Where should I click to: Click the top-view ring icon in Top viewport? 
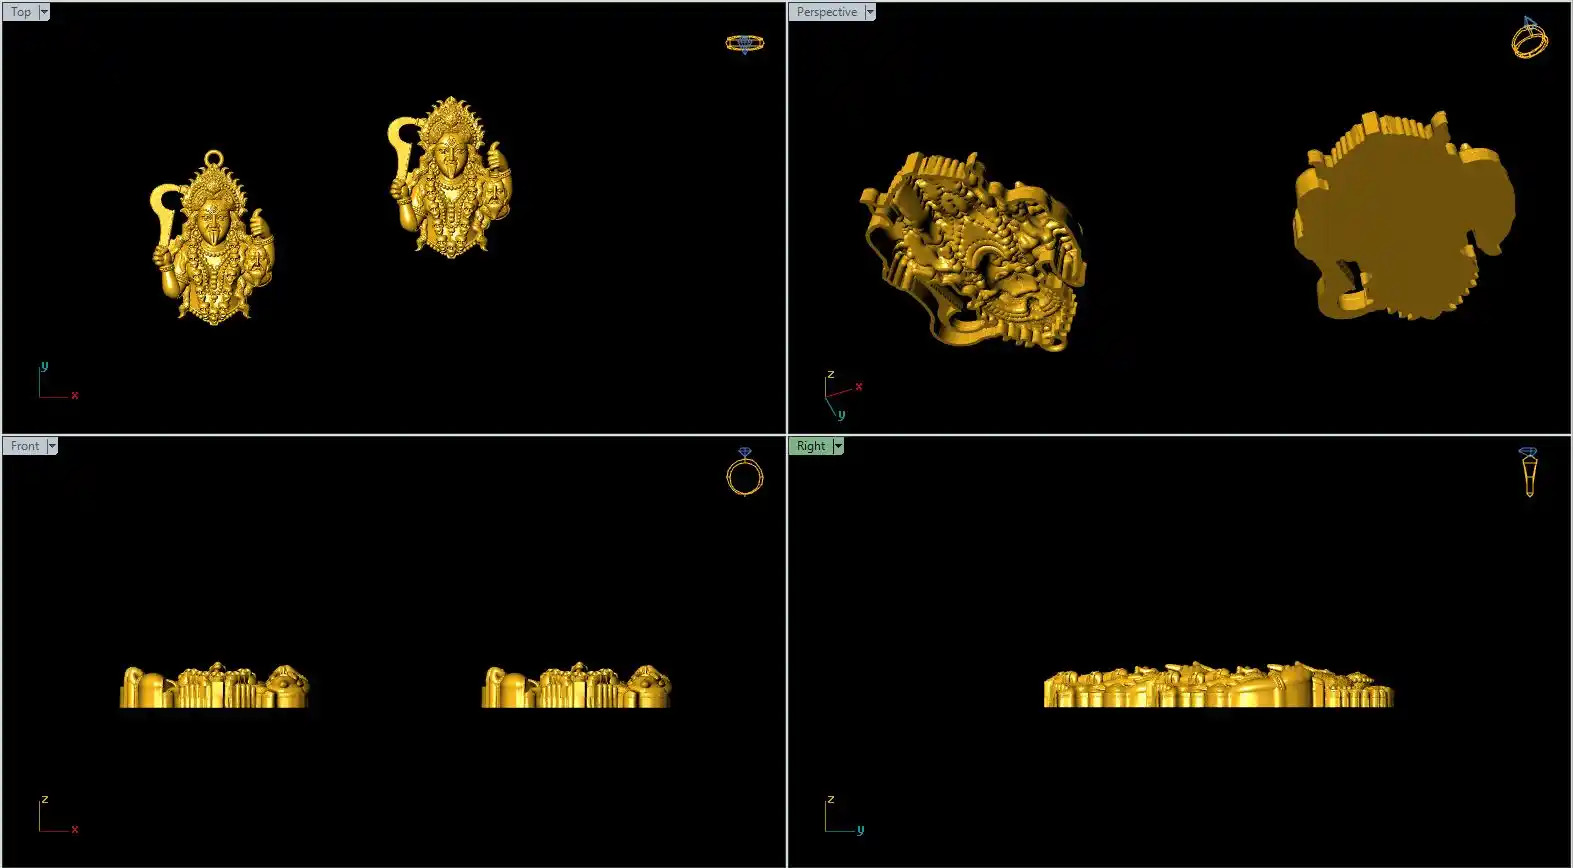(x=744, y=43)
